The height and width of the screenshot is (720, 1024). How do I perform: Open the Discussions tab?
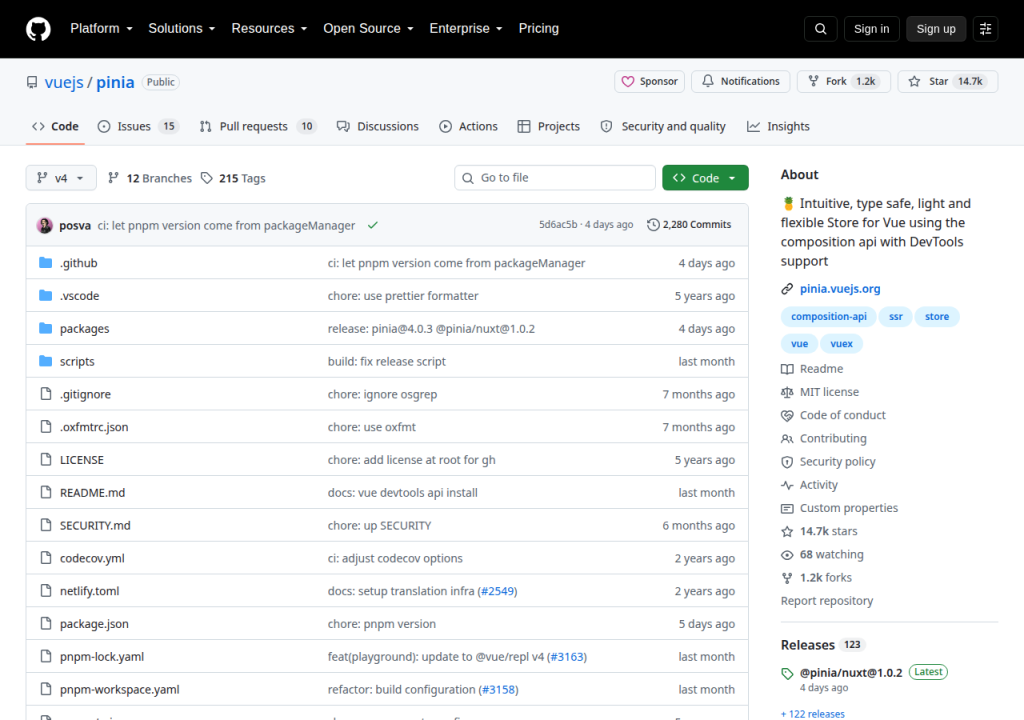coord(377,126)
